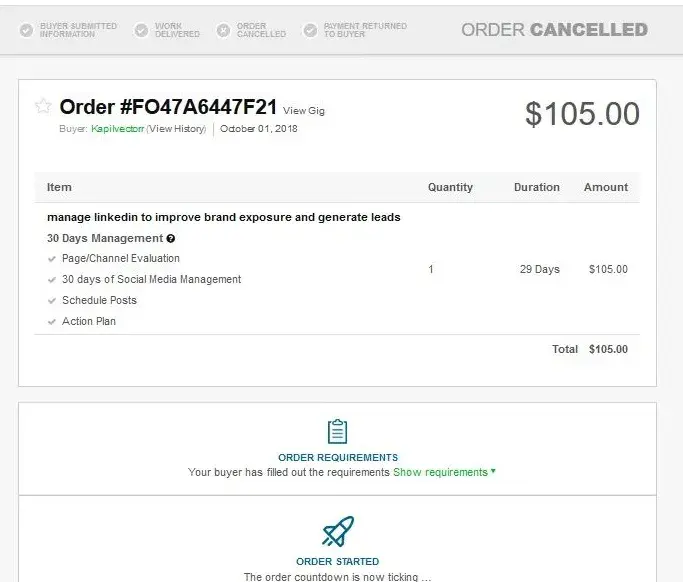The height and width of the screenshot is (582, 683).
Task: Click the Duration column header
Action: pos(537,187)
